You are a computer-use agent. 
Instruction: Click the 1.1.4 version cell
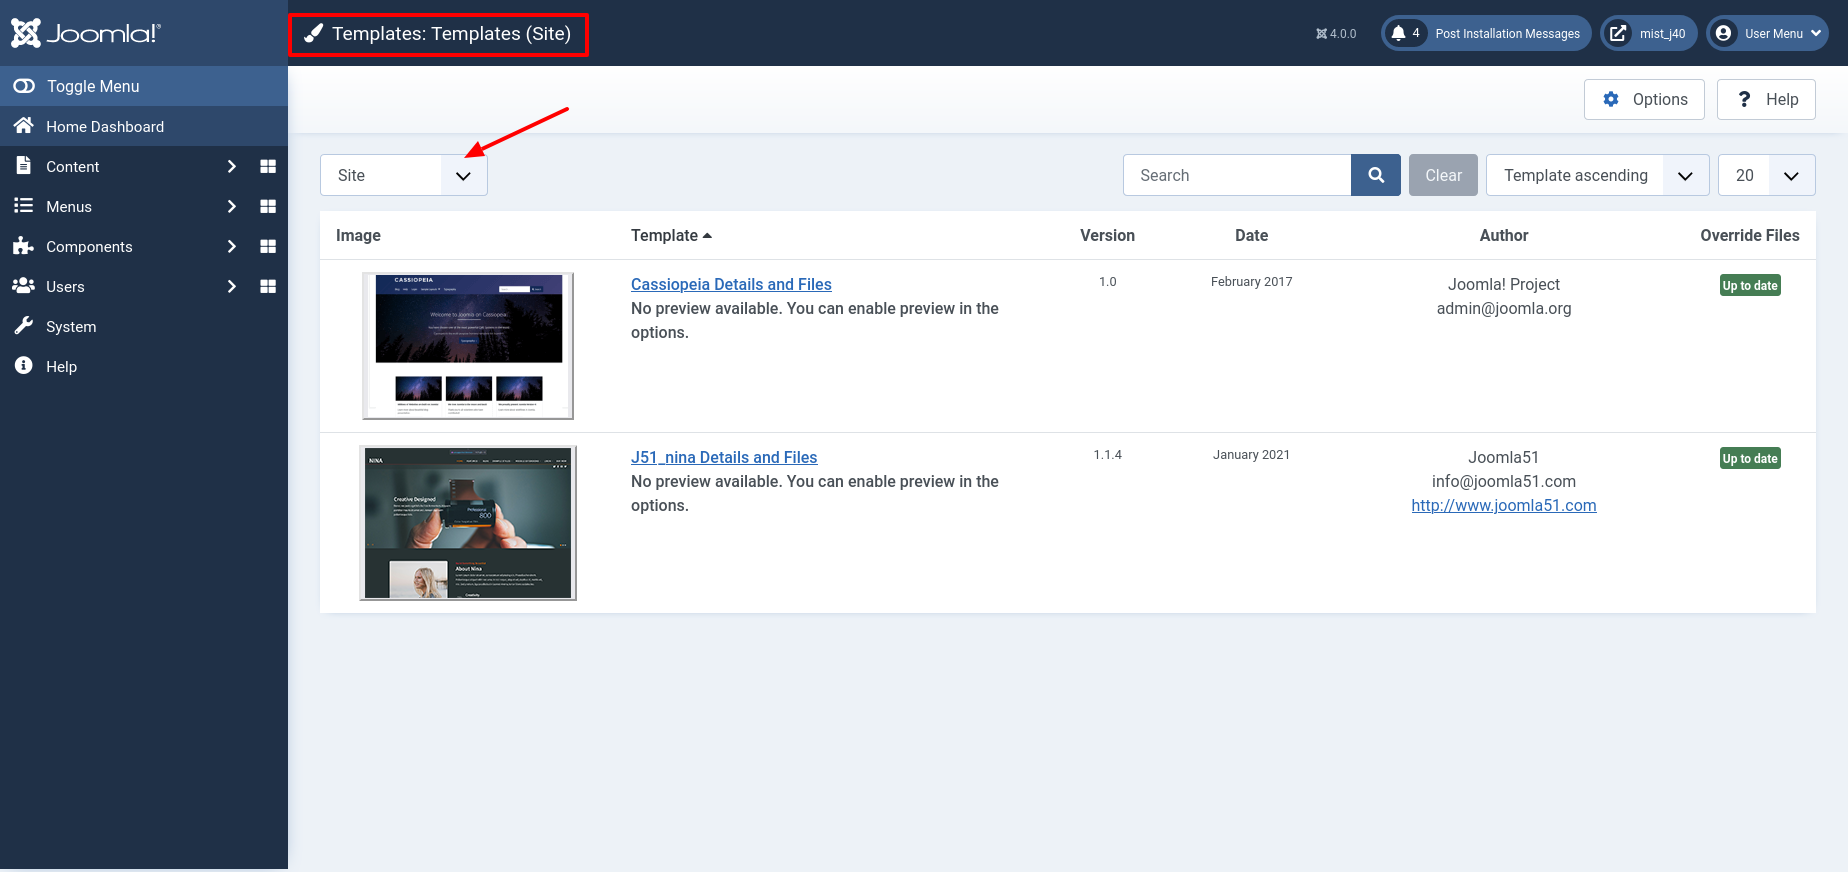coord(1107,455)
